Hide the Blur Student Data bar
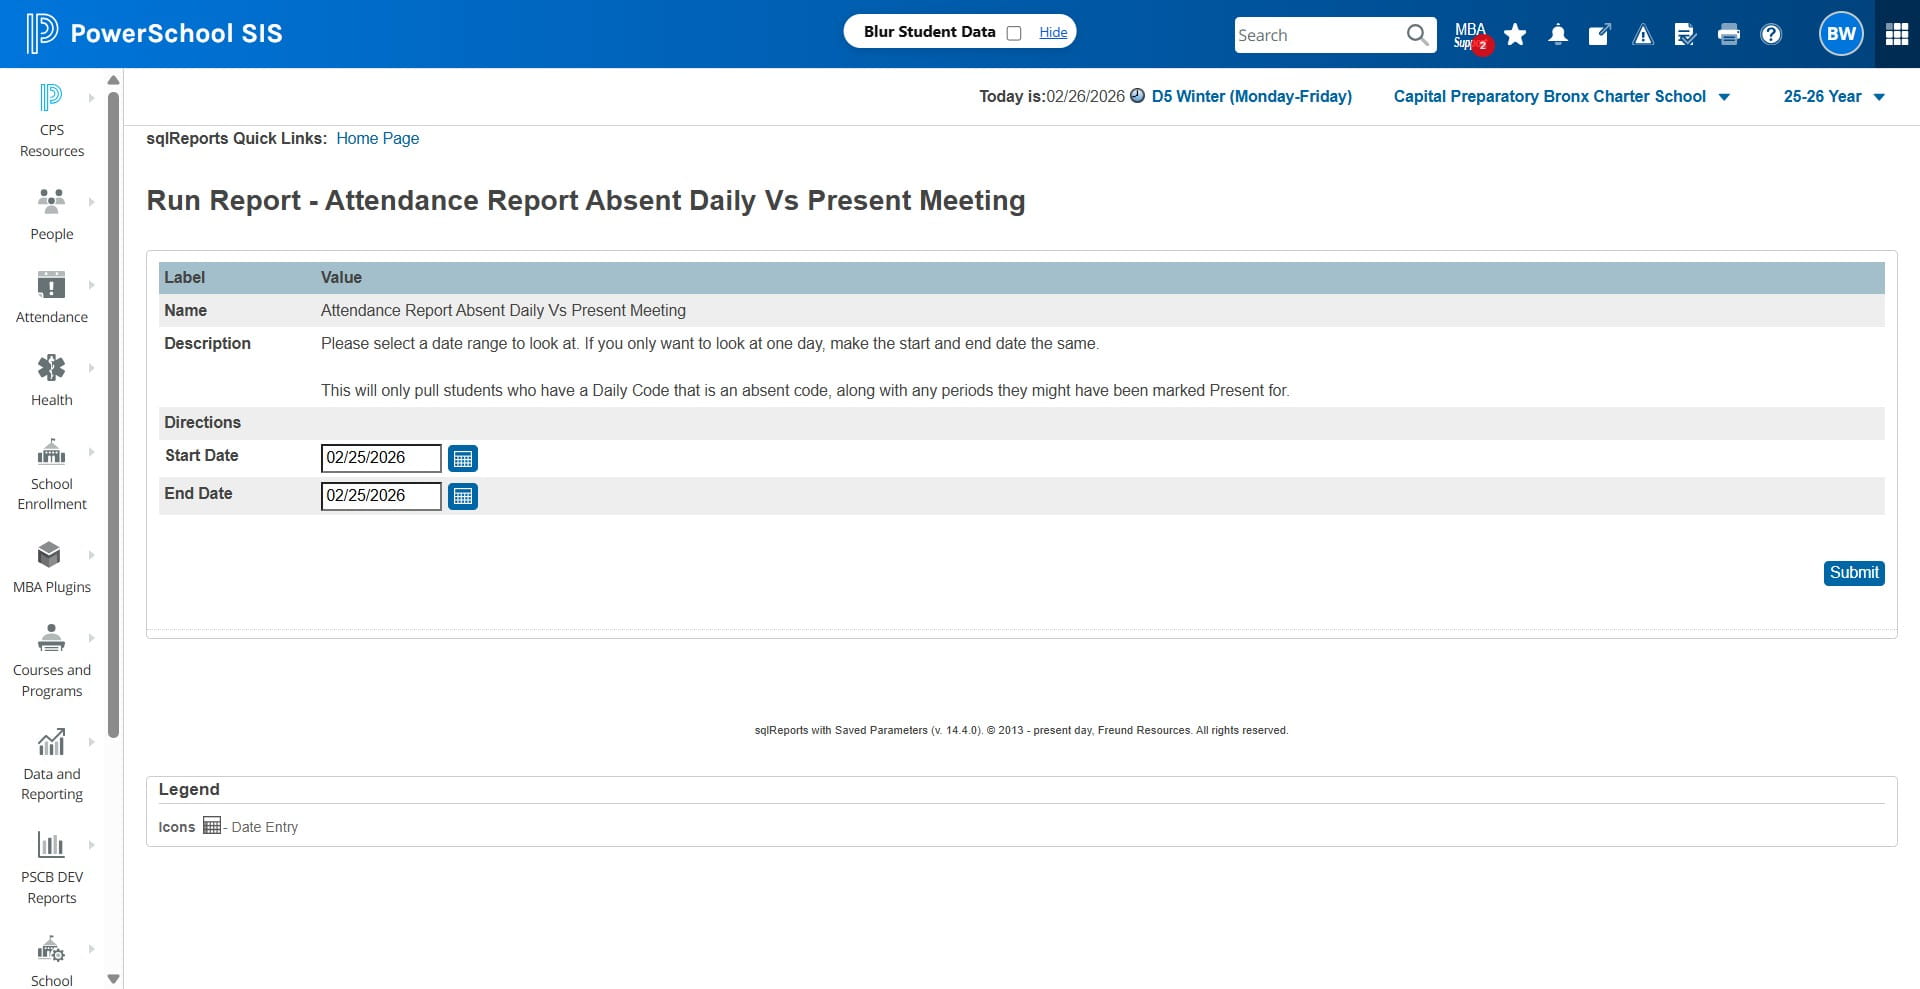This screenshot has width=1920, height=989. click(1053, 32)
